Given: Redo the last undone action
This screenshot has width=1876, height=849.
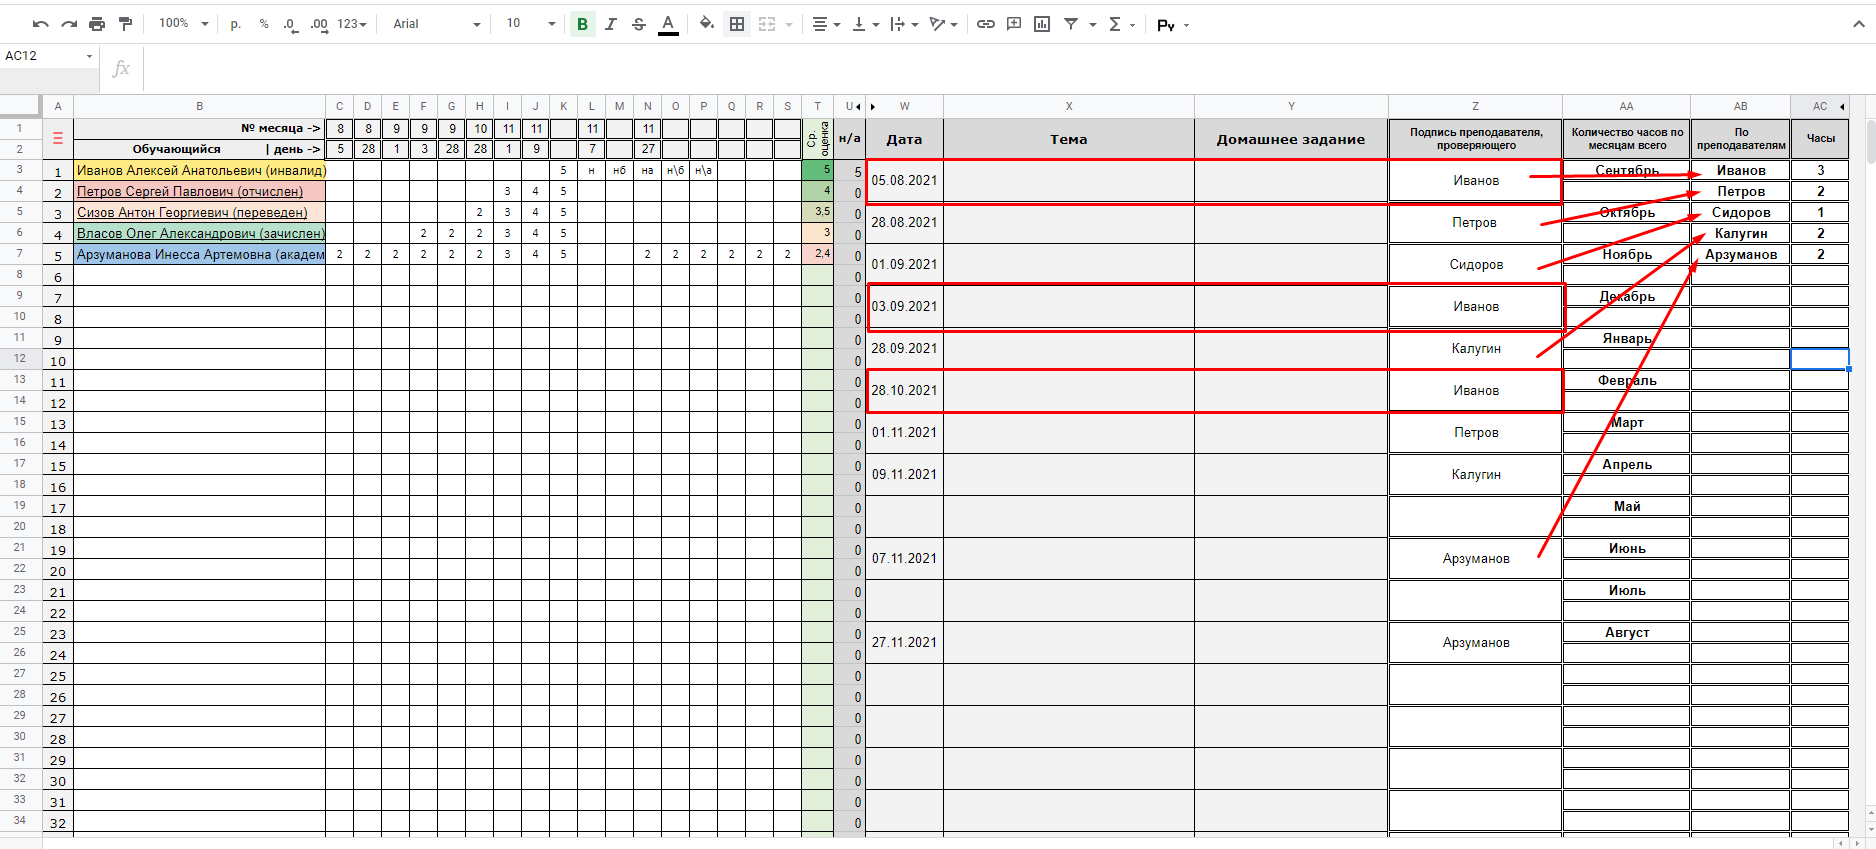Looking at the screenshot, I should pos(69,24).
